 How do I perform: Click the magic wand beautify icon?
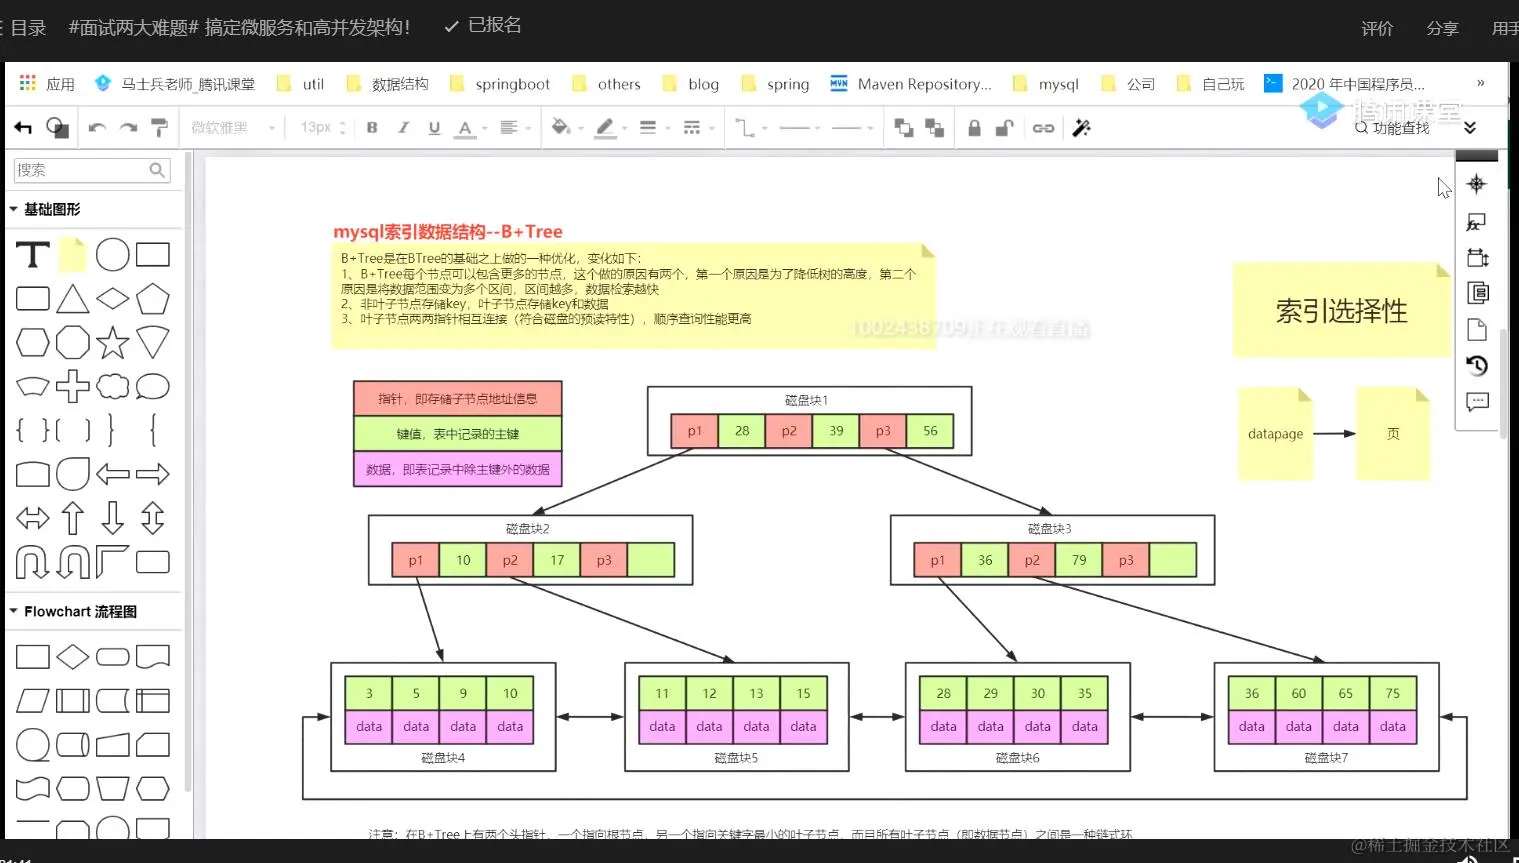tap(1081, 127)
